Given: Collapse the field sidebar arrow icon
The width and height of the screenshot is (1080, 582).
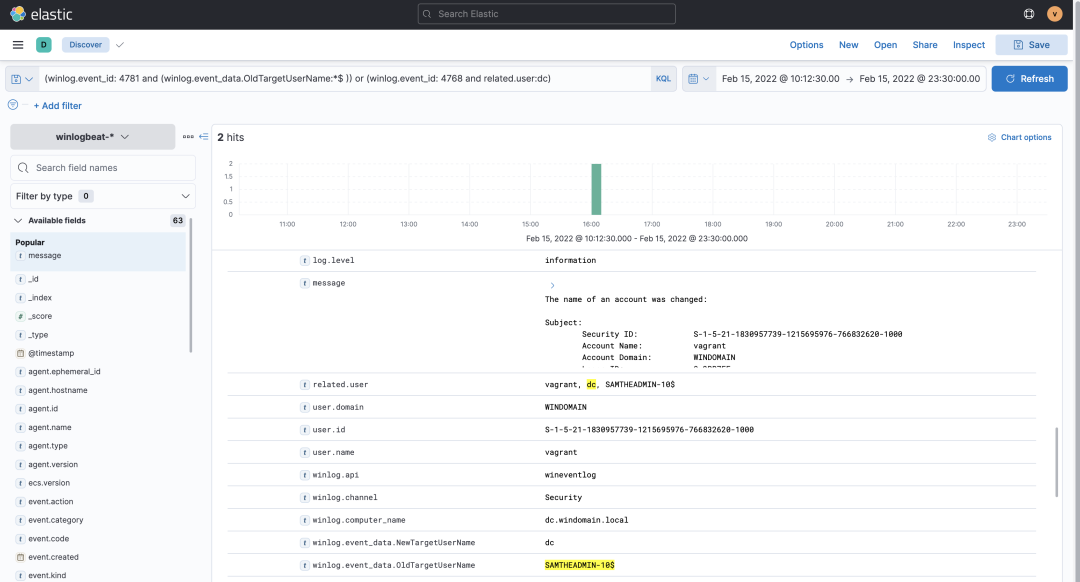Looking at the screenshot, I should [204, 136].
